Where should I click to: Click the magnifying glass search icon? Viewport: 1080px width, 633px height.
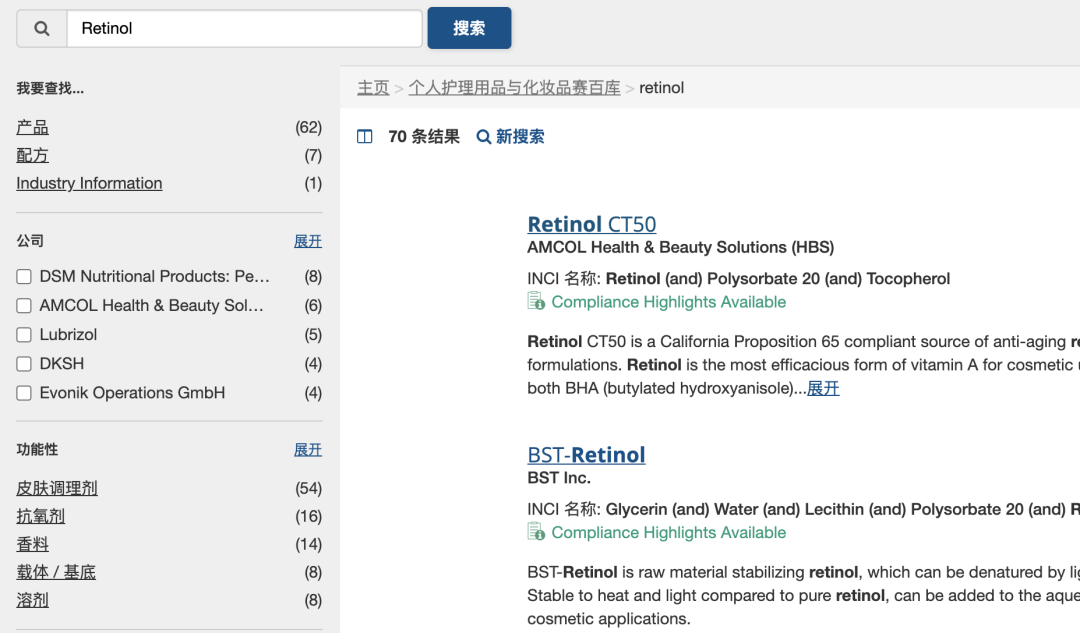point(40,28)
